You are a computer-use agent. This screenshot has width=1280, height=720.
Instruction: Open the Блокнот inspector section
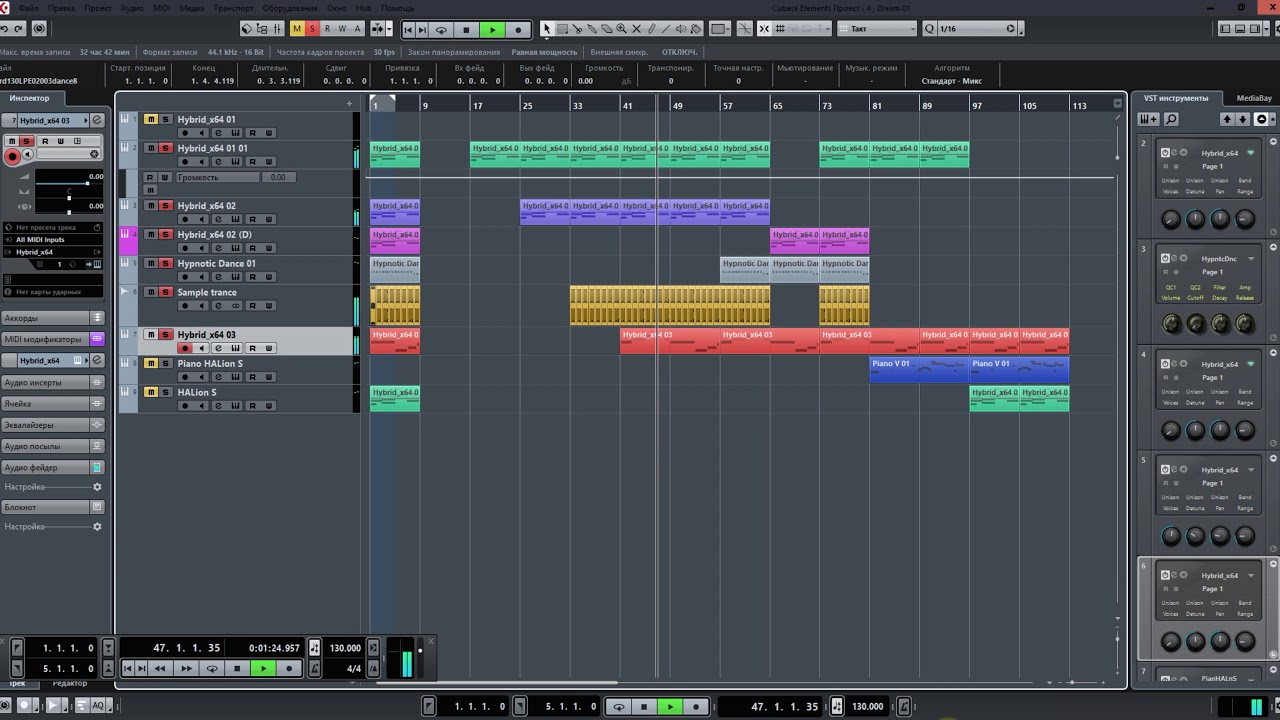click(52, 507)
